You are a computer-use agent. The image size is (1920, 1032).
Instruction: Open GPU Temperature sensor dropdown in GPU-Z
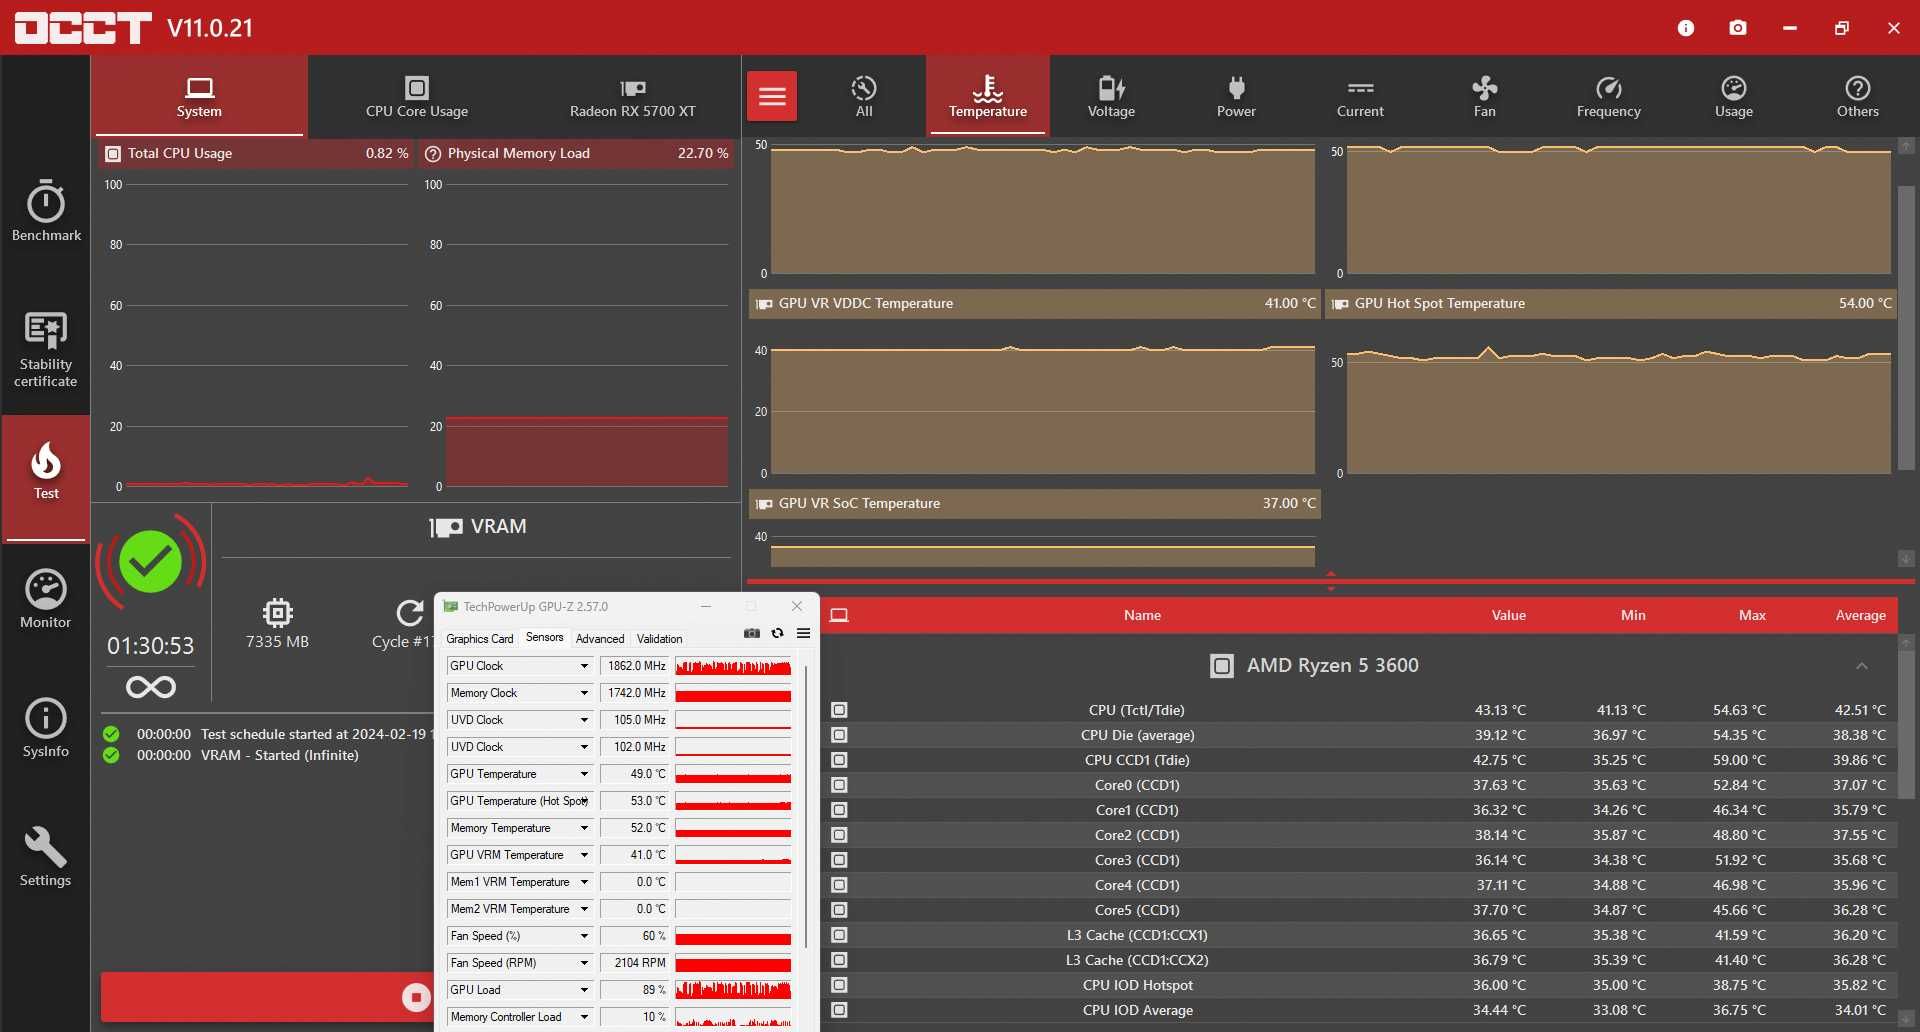pyautogui.click(x=584, y=774)
